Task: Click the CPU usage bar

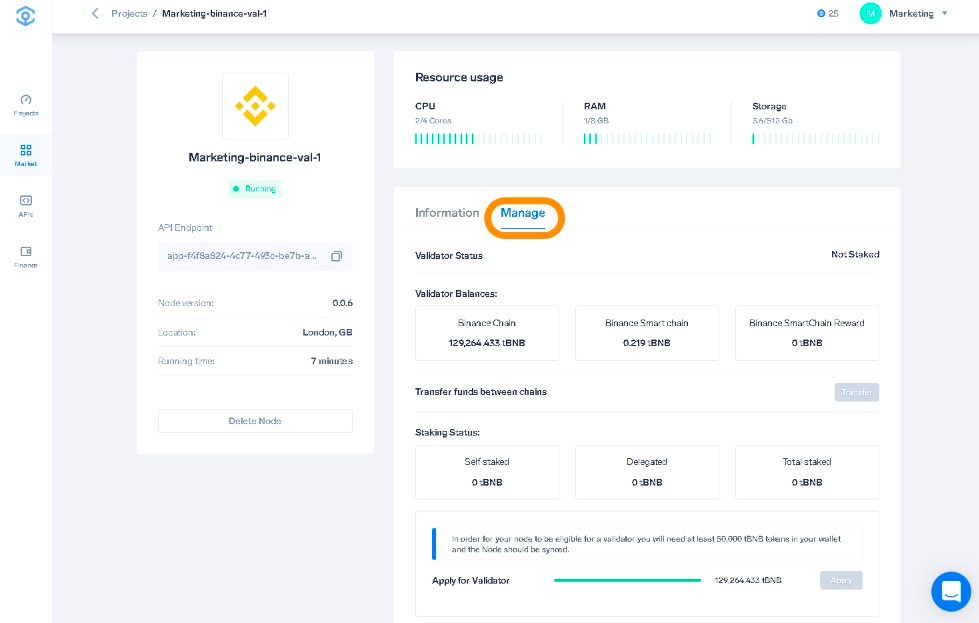Action: tap(478, 139)
